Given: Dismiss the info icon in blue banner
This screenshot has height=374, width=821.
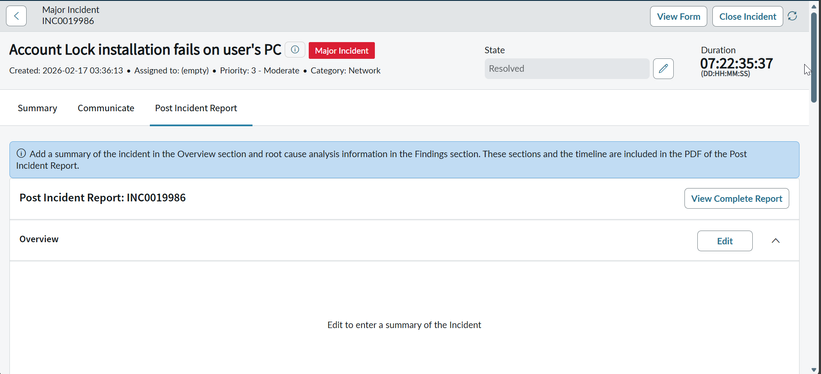Looking at the screenshot, I should 21,154.
